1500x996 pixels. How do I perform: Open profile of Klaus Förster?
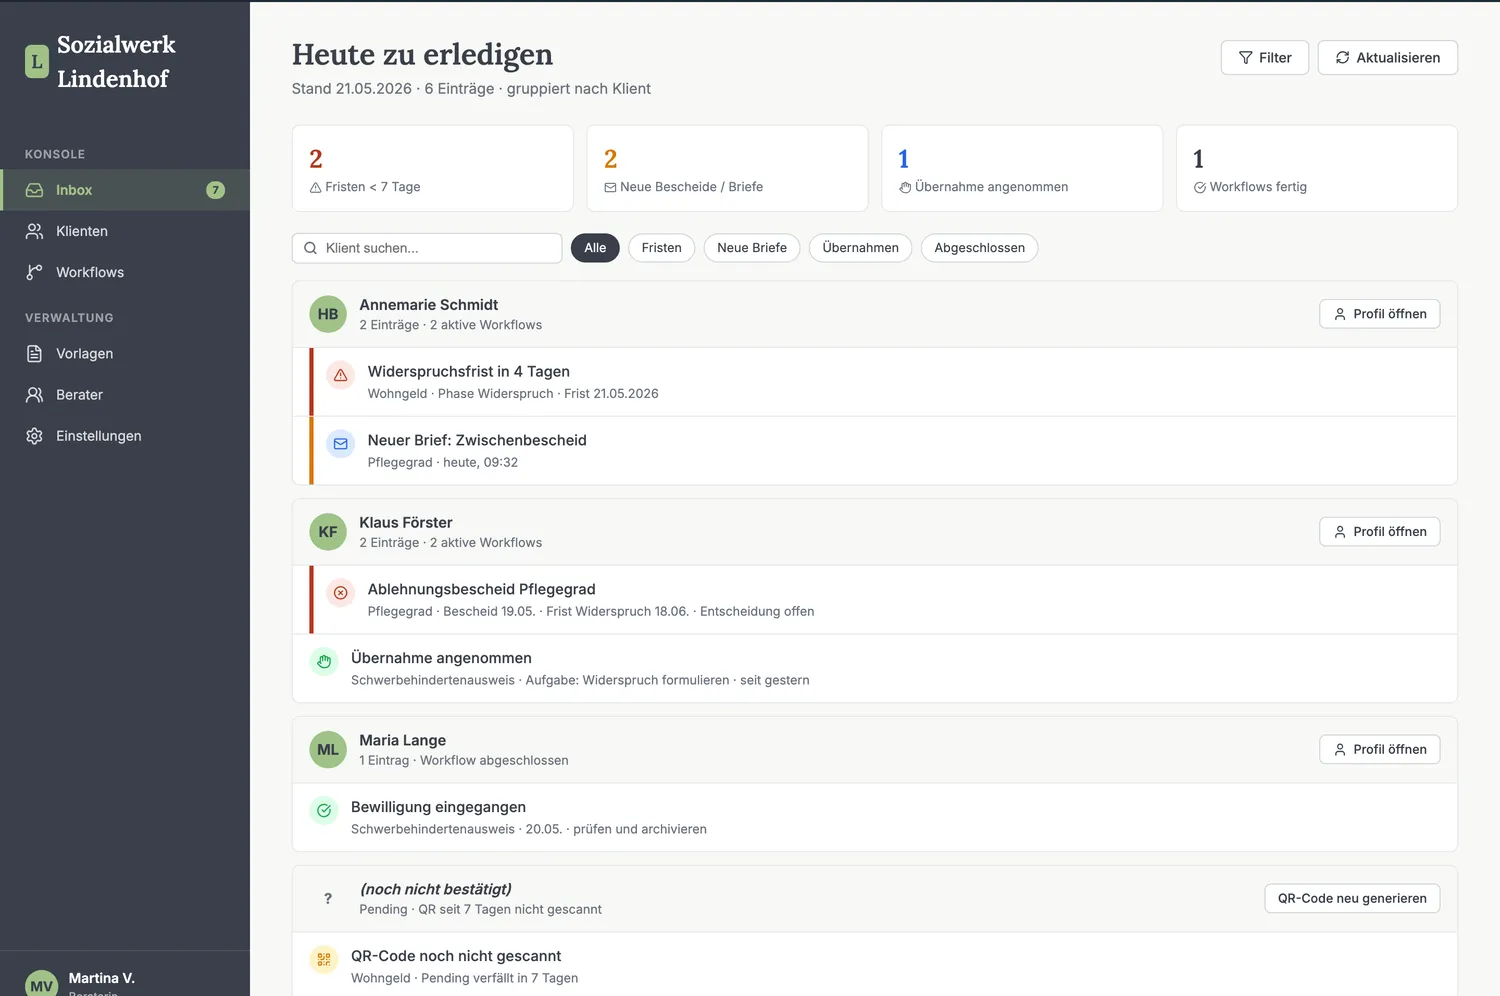(x=1380, y=532)
